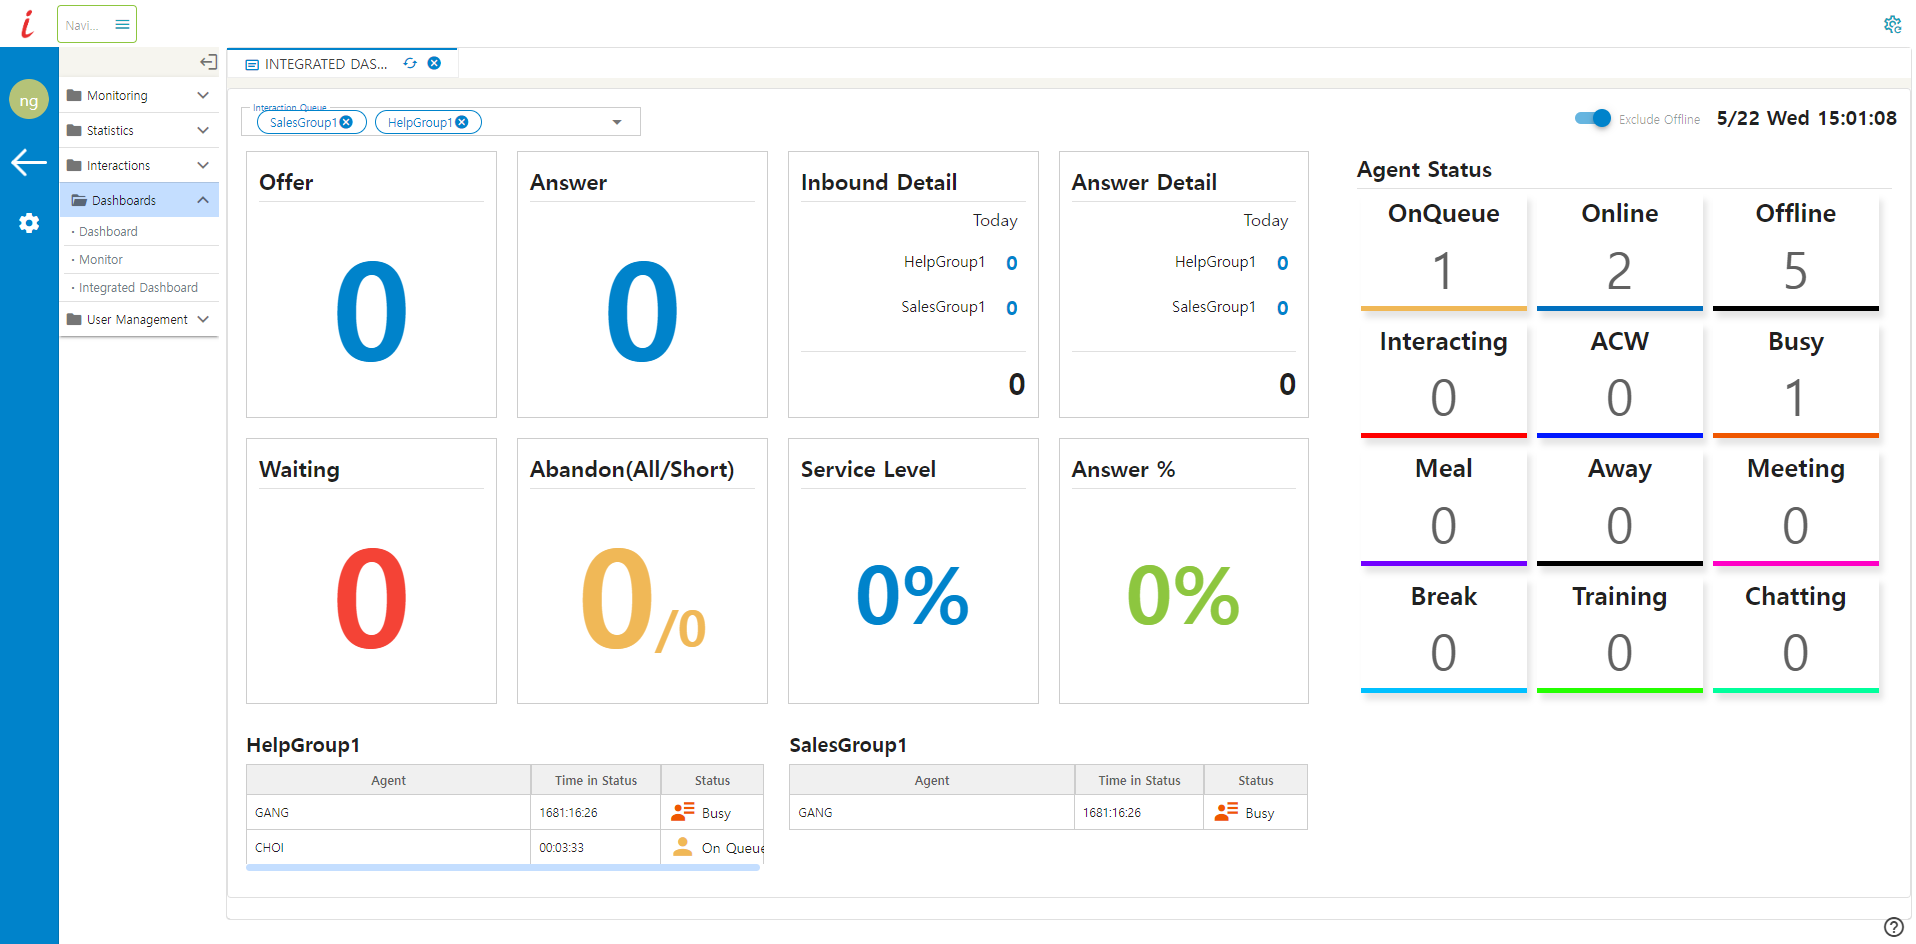Click the Interactions folder icon
Image resolution: width=1916 pixels, height=944 pixels.
point(74,165)
